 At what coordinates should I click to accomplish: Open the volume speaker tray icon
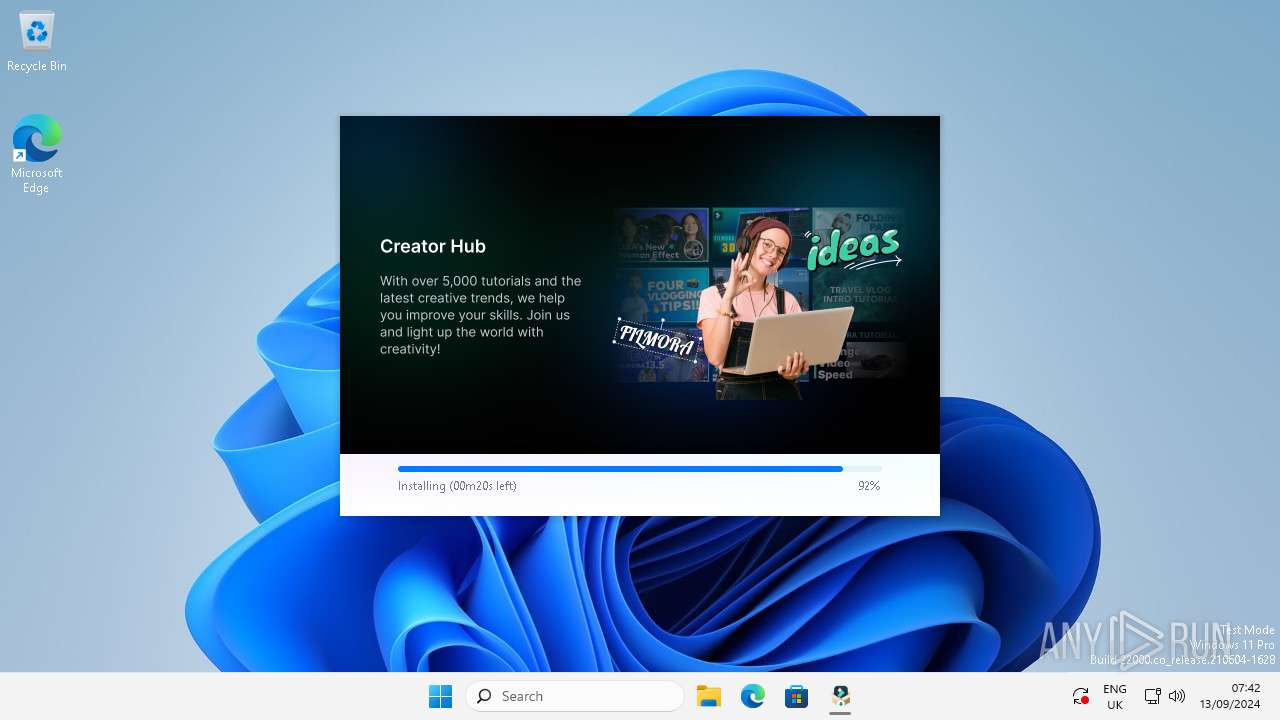(x=1177, y=696)
